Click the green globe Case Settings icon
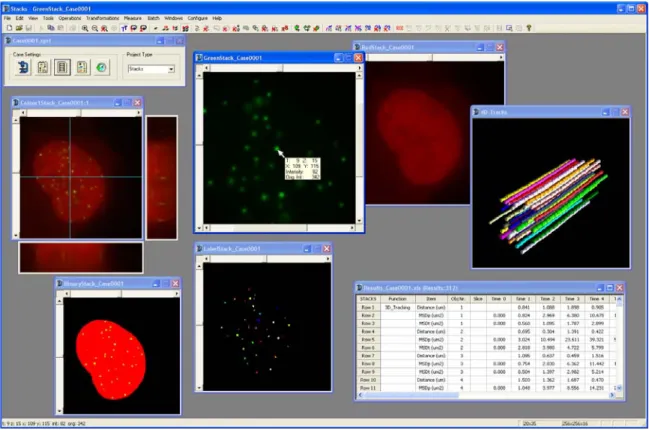 click(101, 67)
